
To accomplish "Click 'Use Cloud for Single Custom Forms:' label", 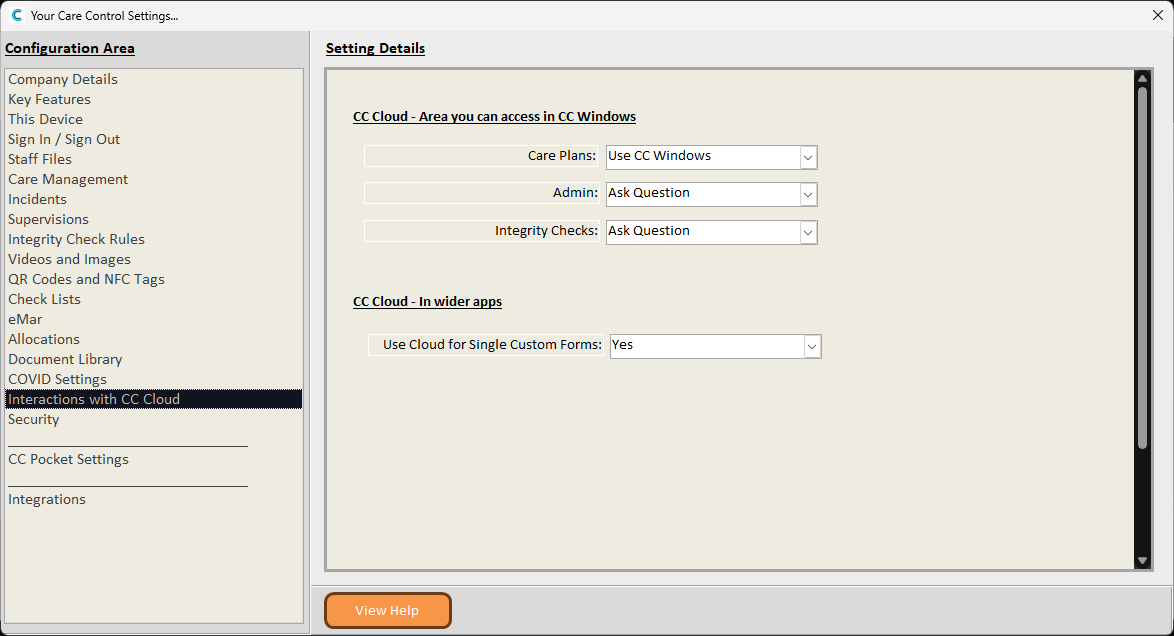I will tap(492, 345).
